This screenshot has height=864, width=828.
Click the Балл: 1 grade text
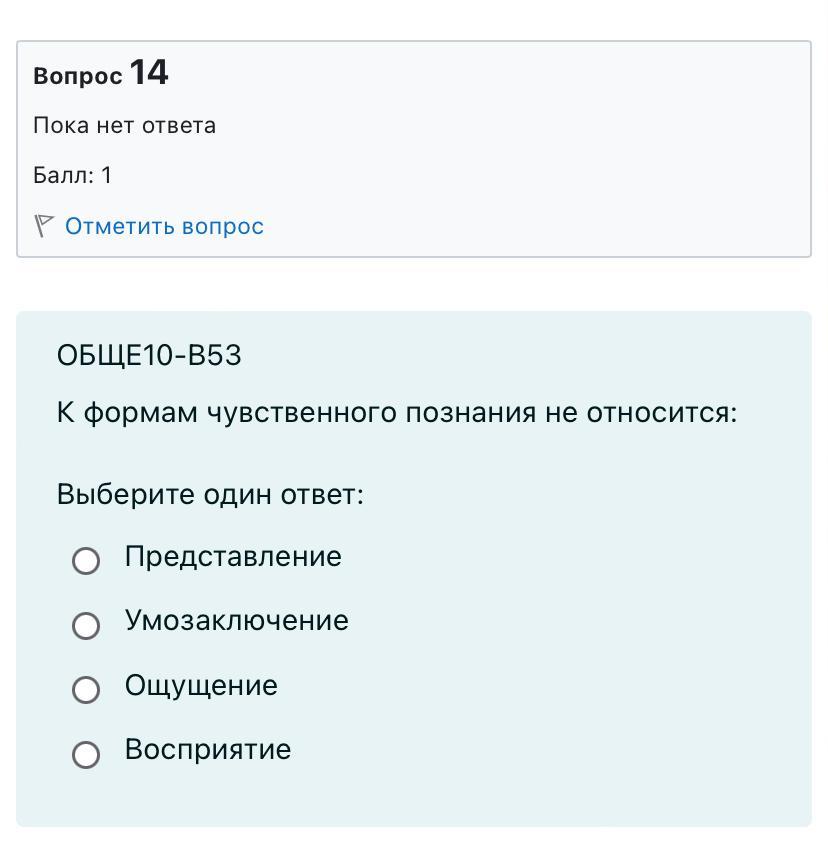coord(73,175)
